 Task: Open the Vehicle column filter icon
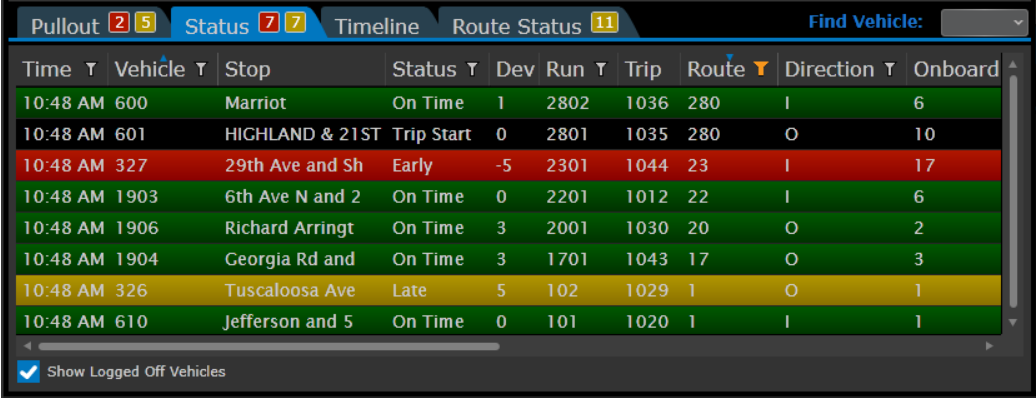(202, 69)
